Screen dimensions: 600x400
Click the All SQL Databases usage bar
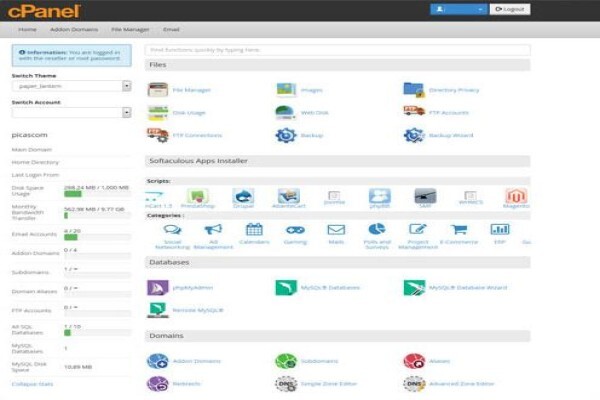point(97,333)
